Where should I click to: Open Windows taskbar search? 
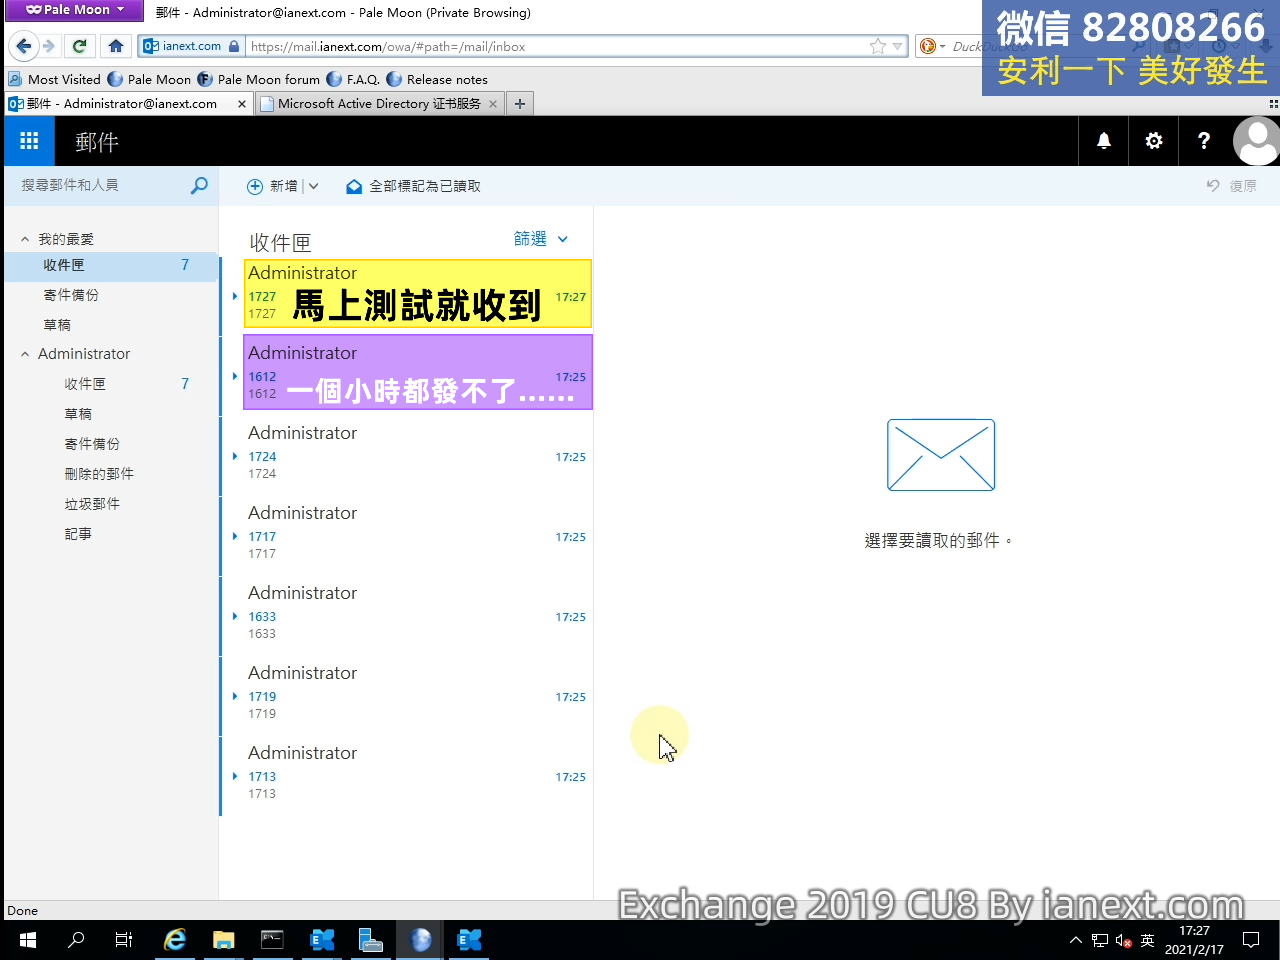point(76,940)
